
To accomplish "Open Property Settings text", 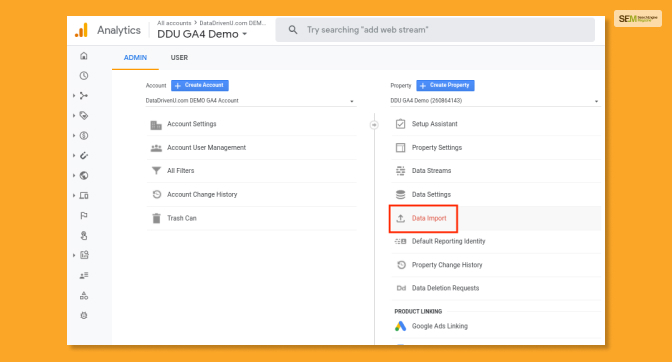I will [x=437, y=147].
